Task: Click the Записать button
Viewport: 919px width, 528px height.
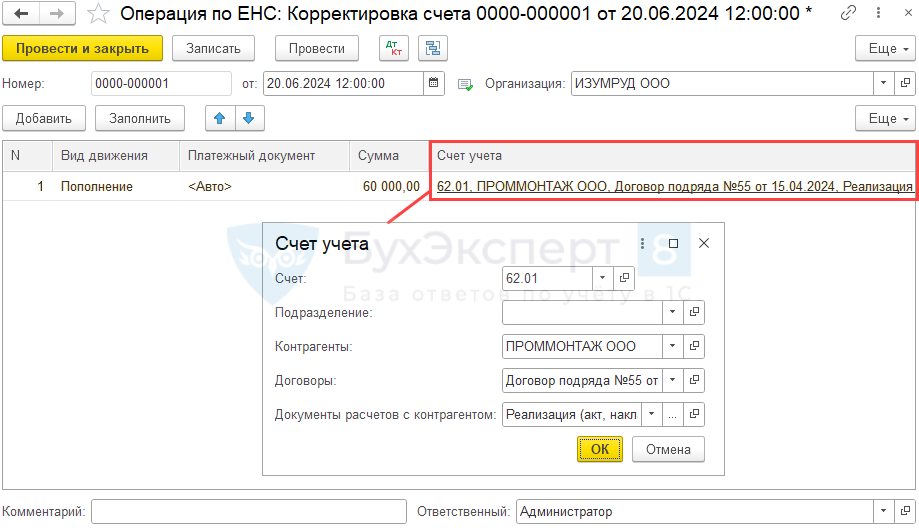Action: pyautogui.click(x=213, y=49)
